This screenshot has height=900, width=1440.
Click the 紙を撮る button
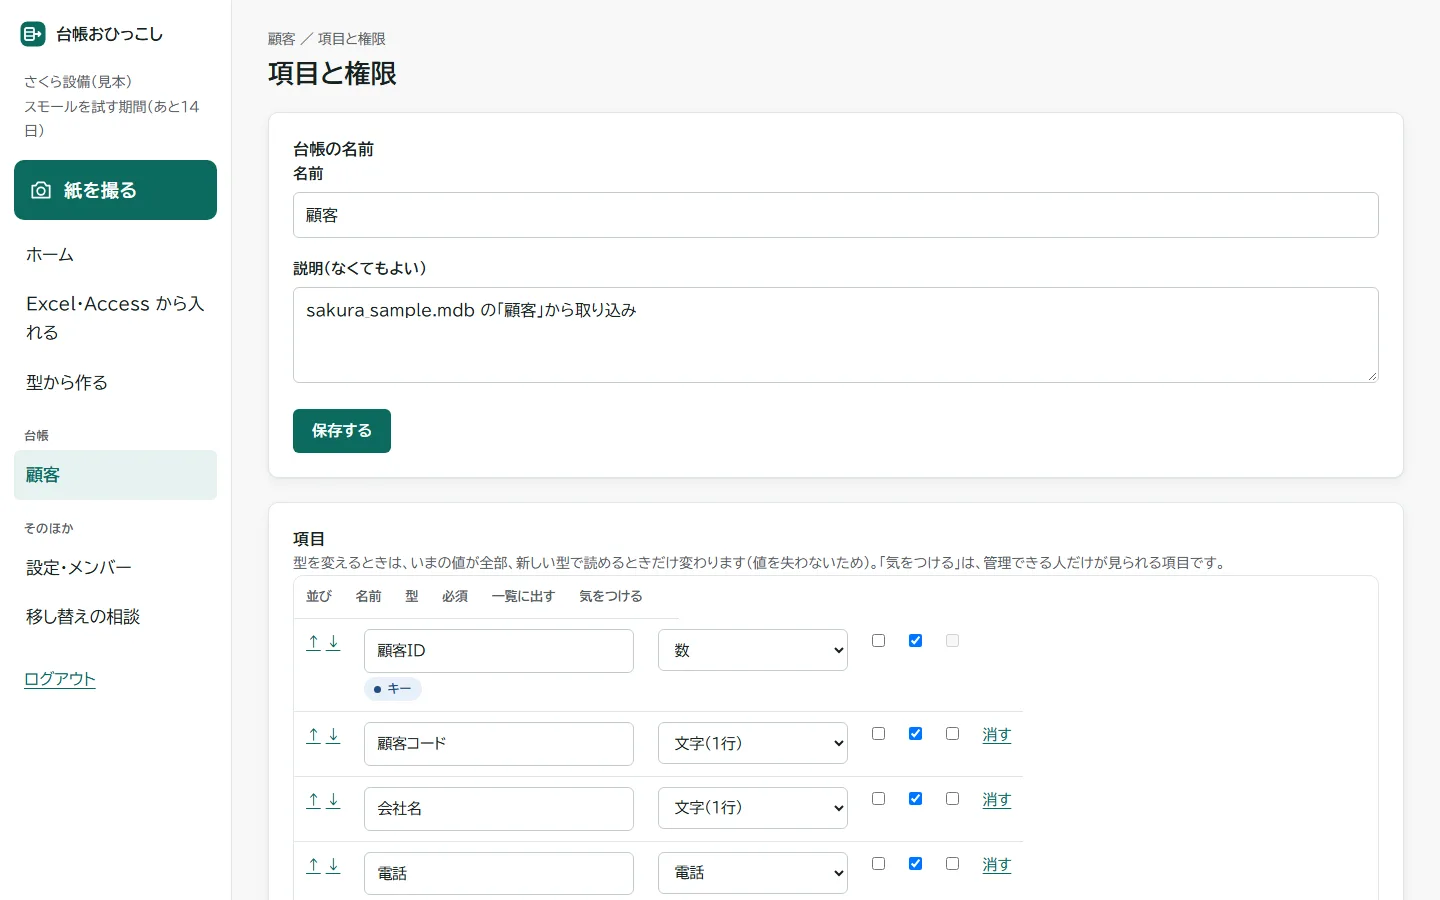[x=115, y=190]
